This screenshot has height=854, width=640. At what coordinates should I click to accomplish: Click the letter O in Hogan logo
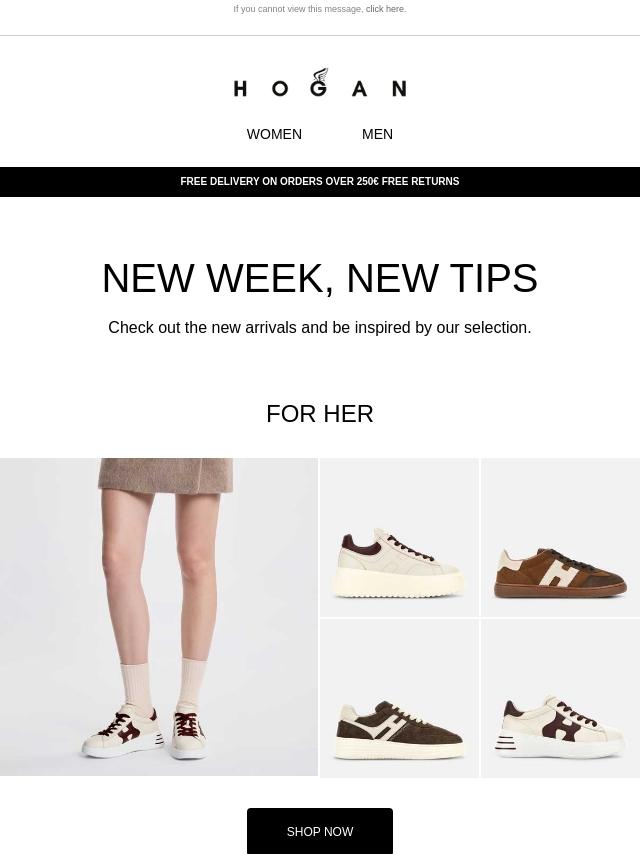280,88
